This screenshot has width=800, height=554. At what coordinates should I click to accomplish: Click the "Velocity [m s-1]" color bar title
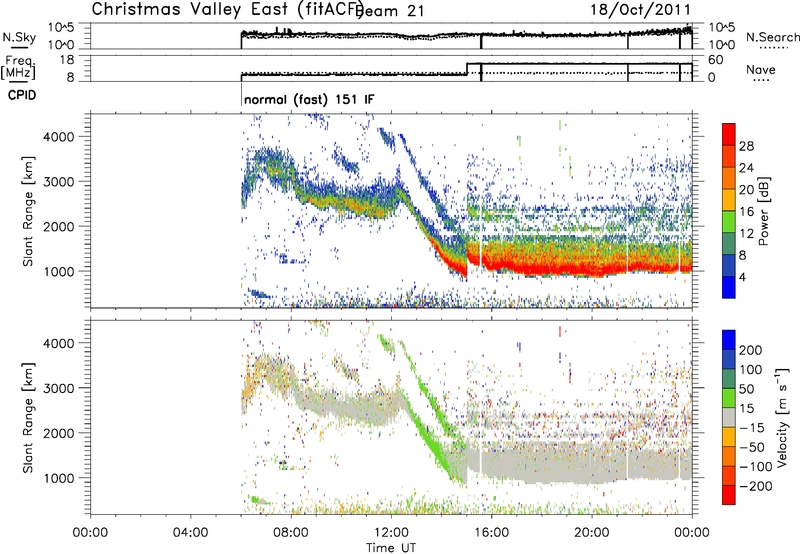pos(781,417)
